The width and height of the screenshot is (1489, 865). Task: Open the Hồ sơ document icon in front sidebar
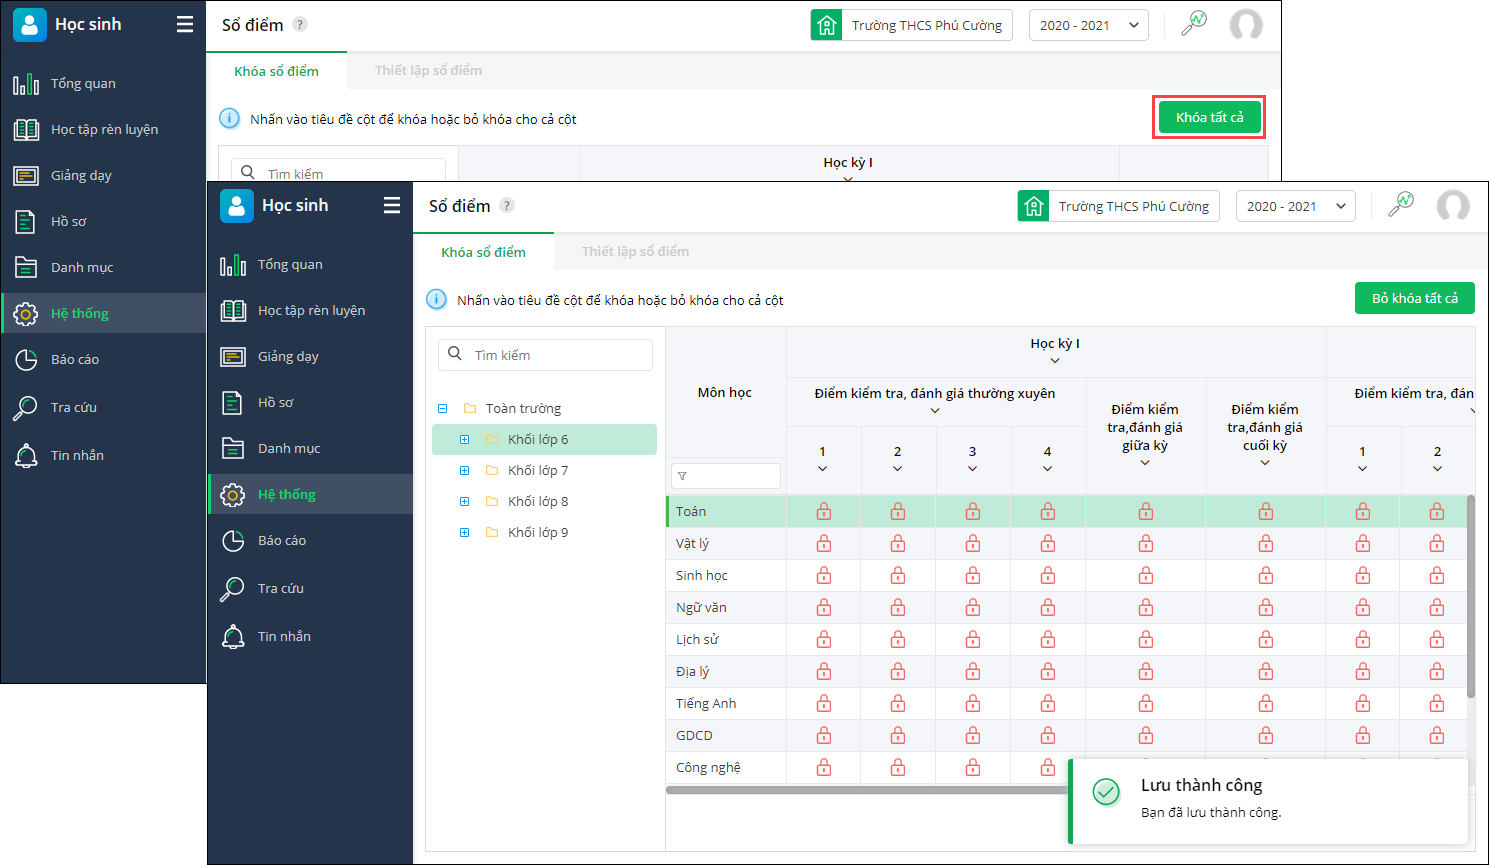click(233, 403)
